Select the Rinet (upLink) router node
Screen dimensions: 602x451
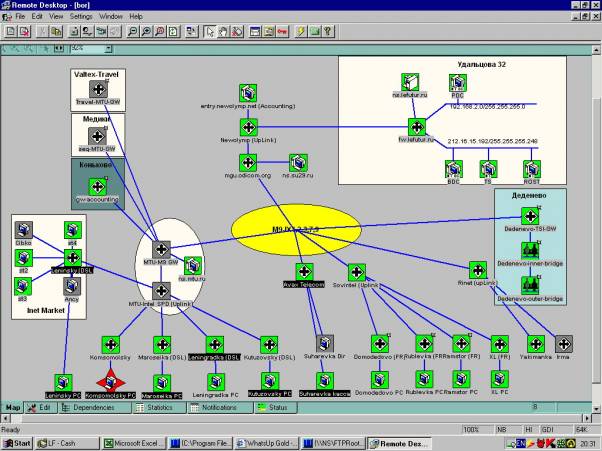[478, 271]
